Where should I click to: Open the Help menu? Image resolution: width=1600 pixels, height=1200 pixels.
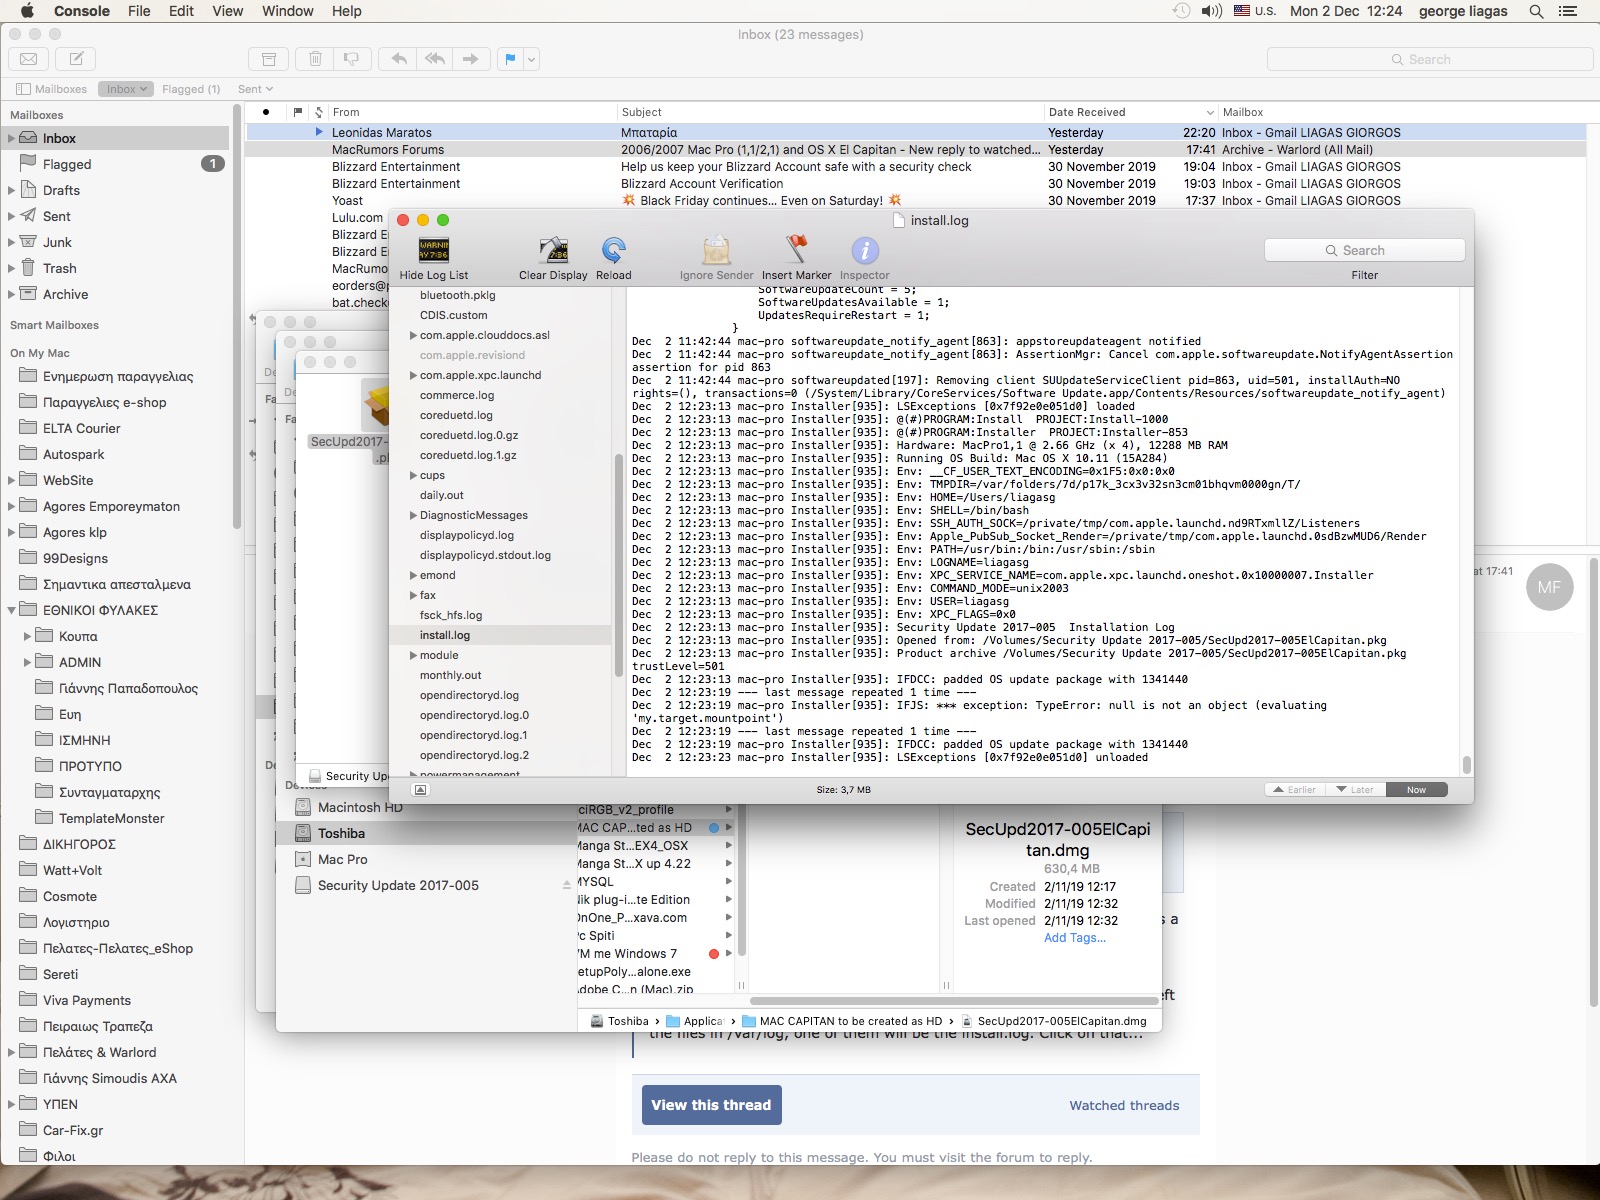[x=347, y=11]
